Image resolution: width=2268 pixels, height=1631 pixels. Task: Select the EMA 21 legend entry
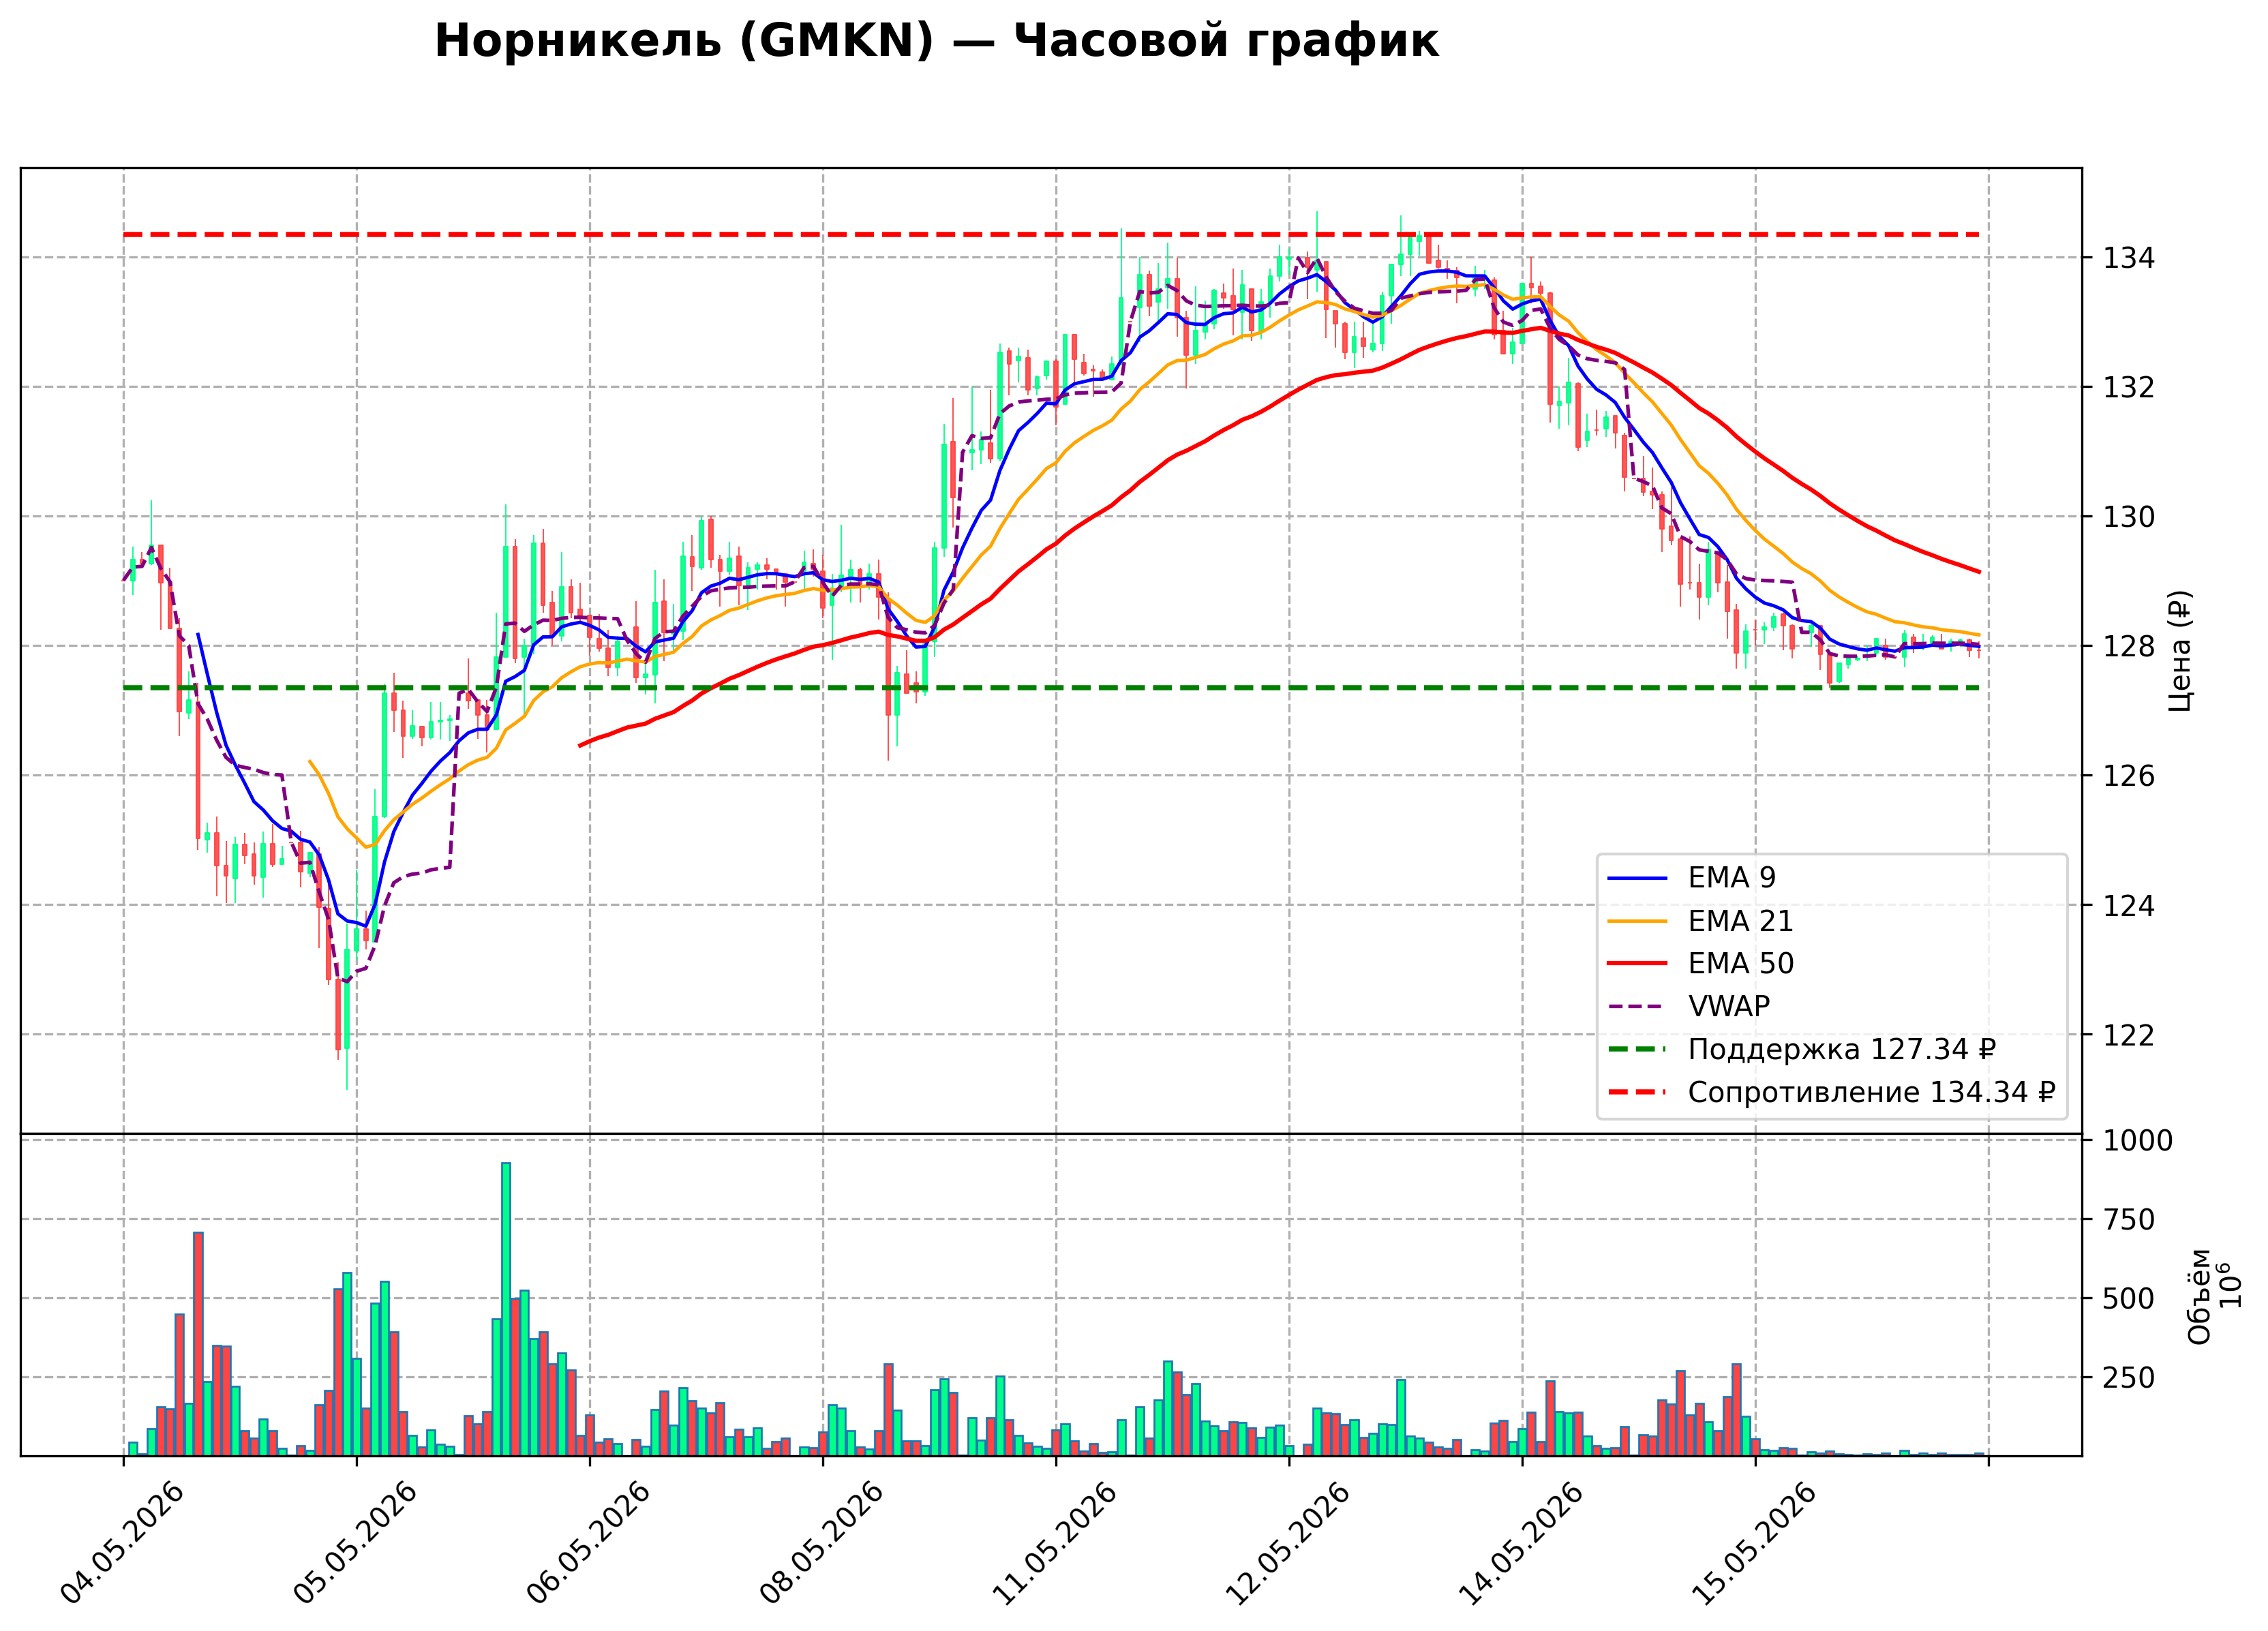click(x=1700, y=921)
